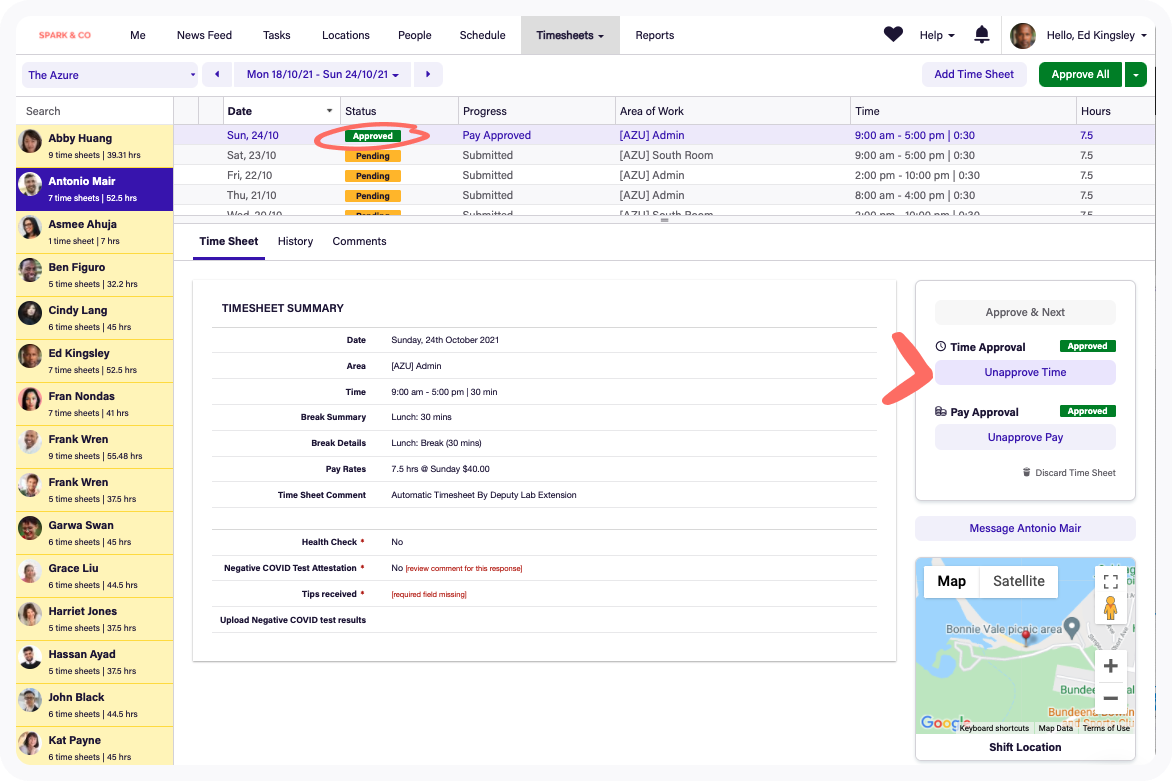Select Ed Kingsley in employee list
The height and width of the screenshot is (781, 1172).
click(95, 361)
